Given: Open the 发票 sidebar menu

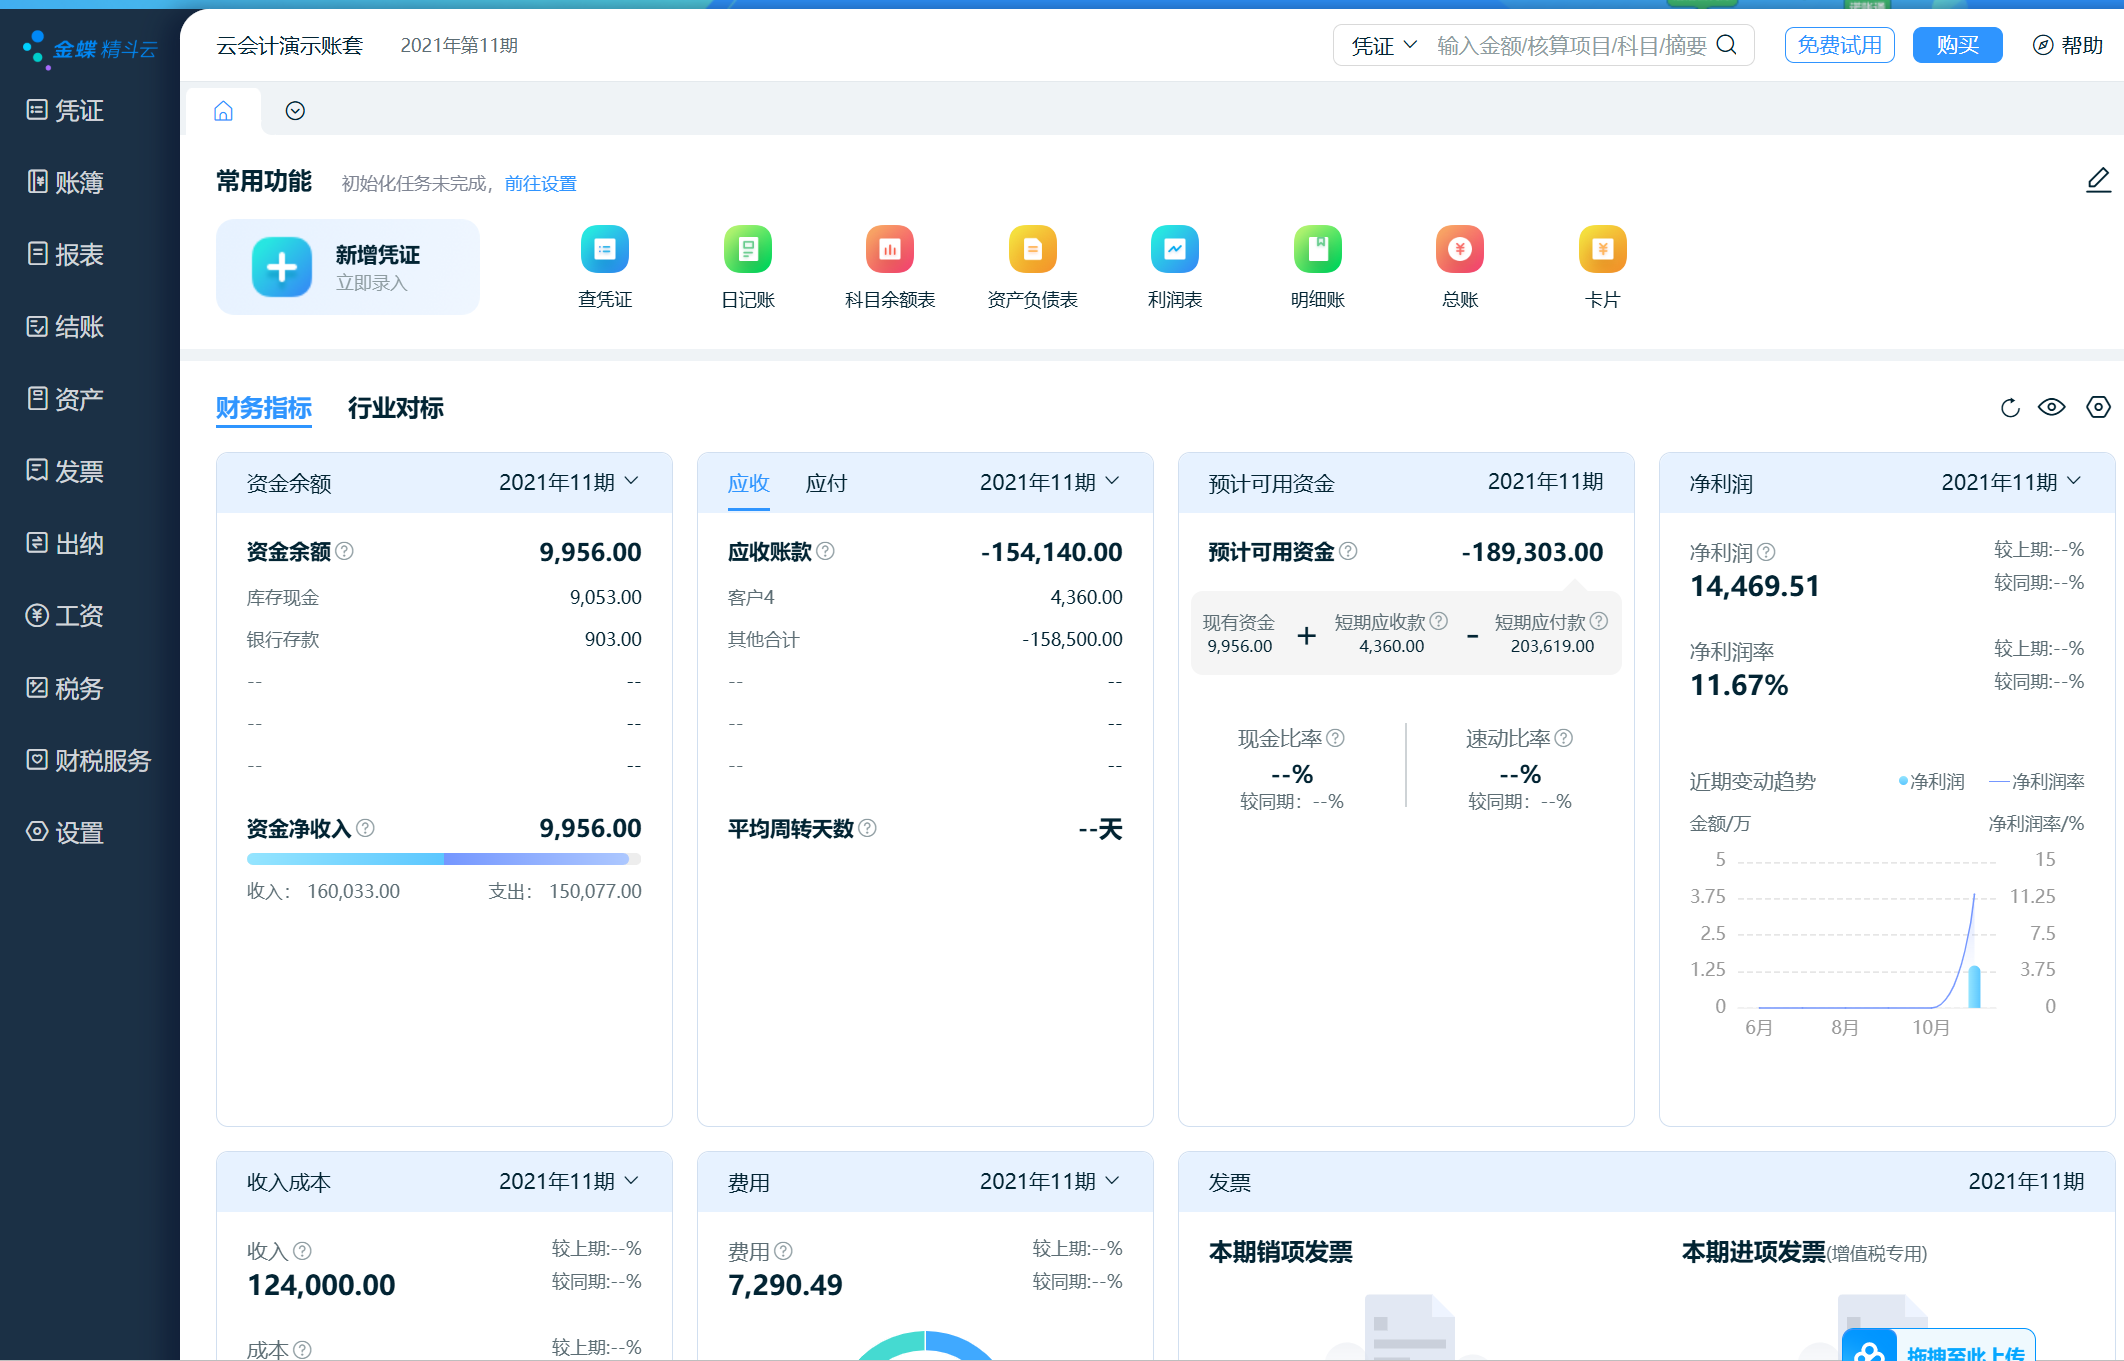Looking at the screenshot, I should 66,471.
